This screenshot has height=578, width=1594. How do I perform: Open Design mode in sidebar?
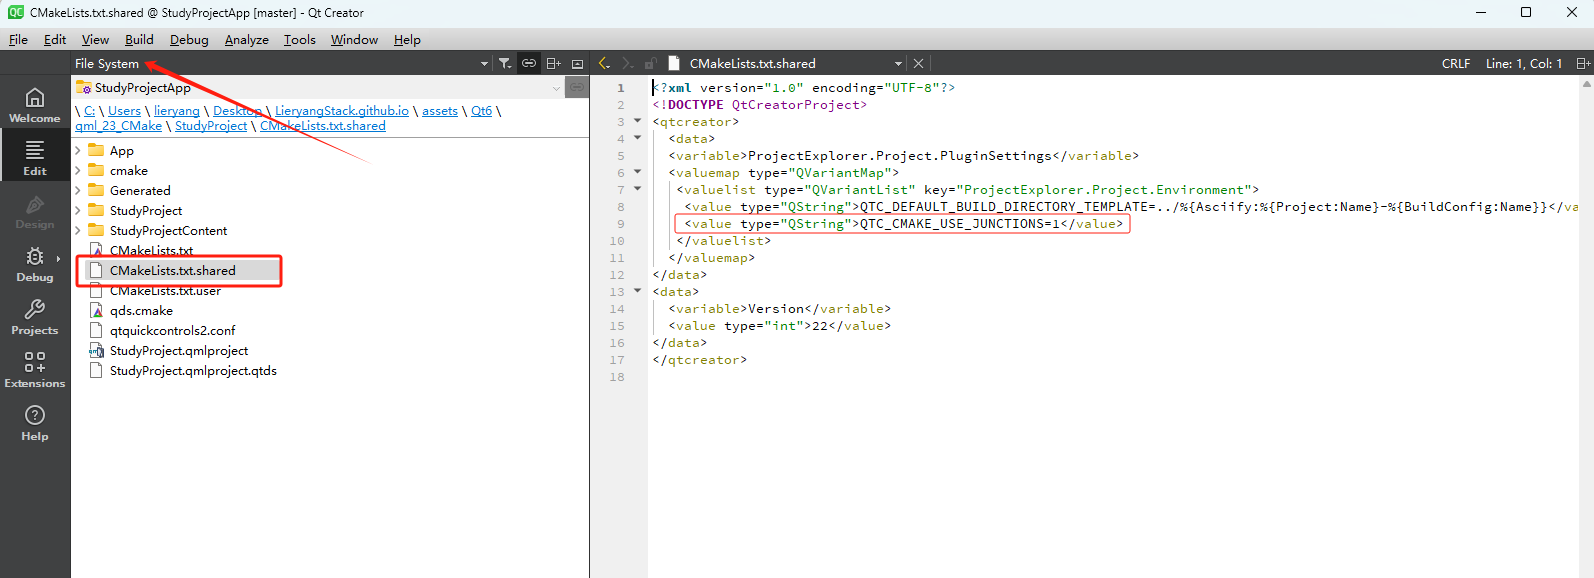35,211
